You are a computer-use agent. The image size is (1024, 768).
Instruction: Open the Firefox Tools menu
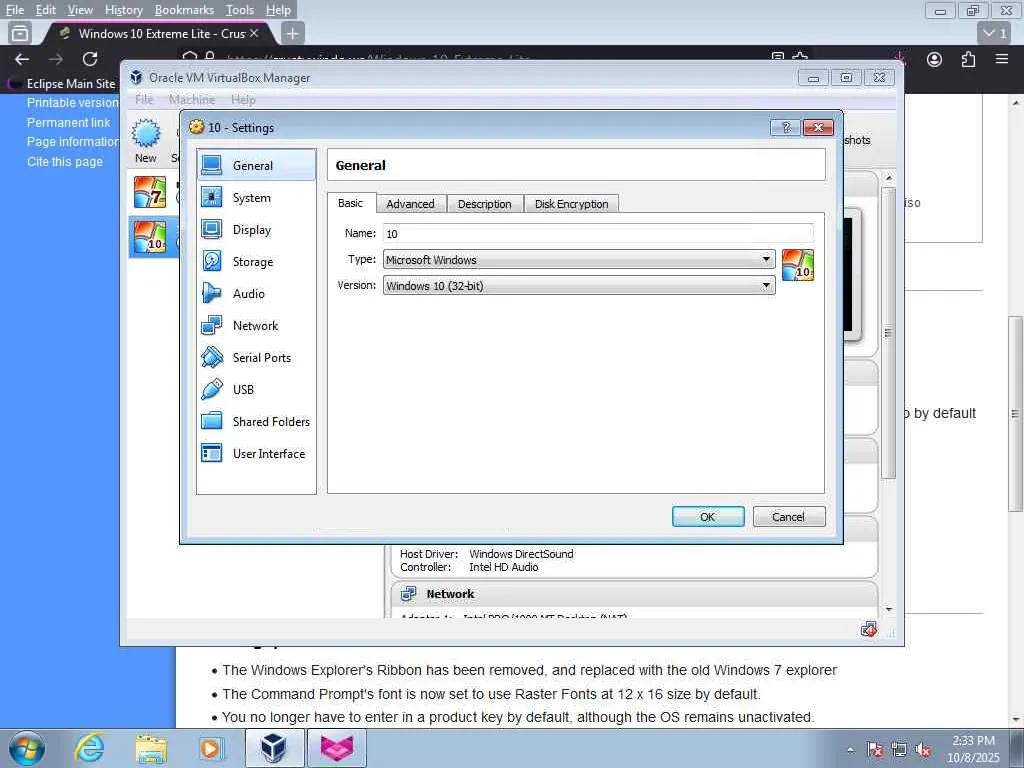pos(240,10)
